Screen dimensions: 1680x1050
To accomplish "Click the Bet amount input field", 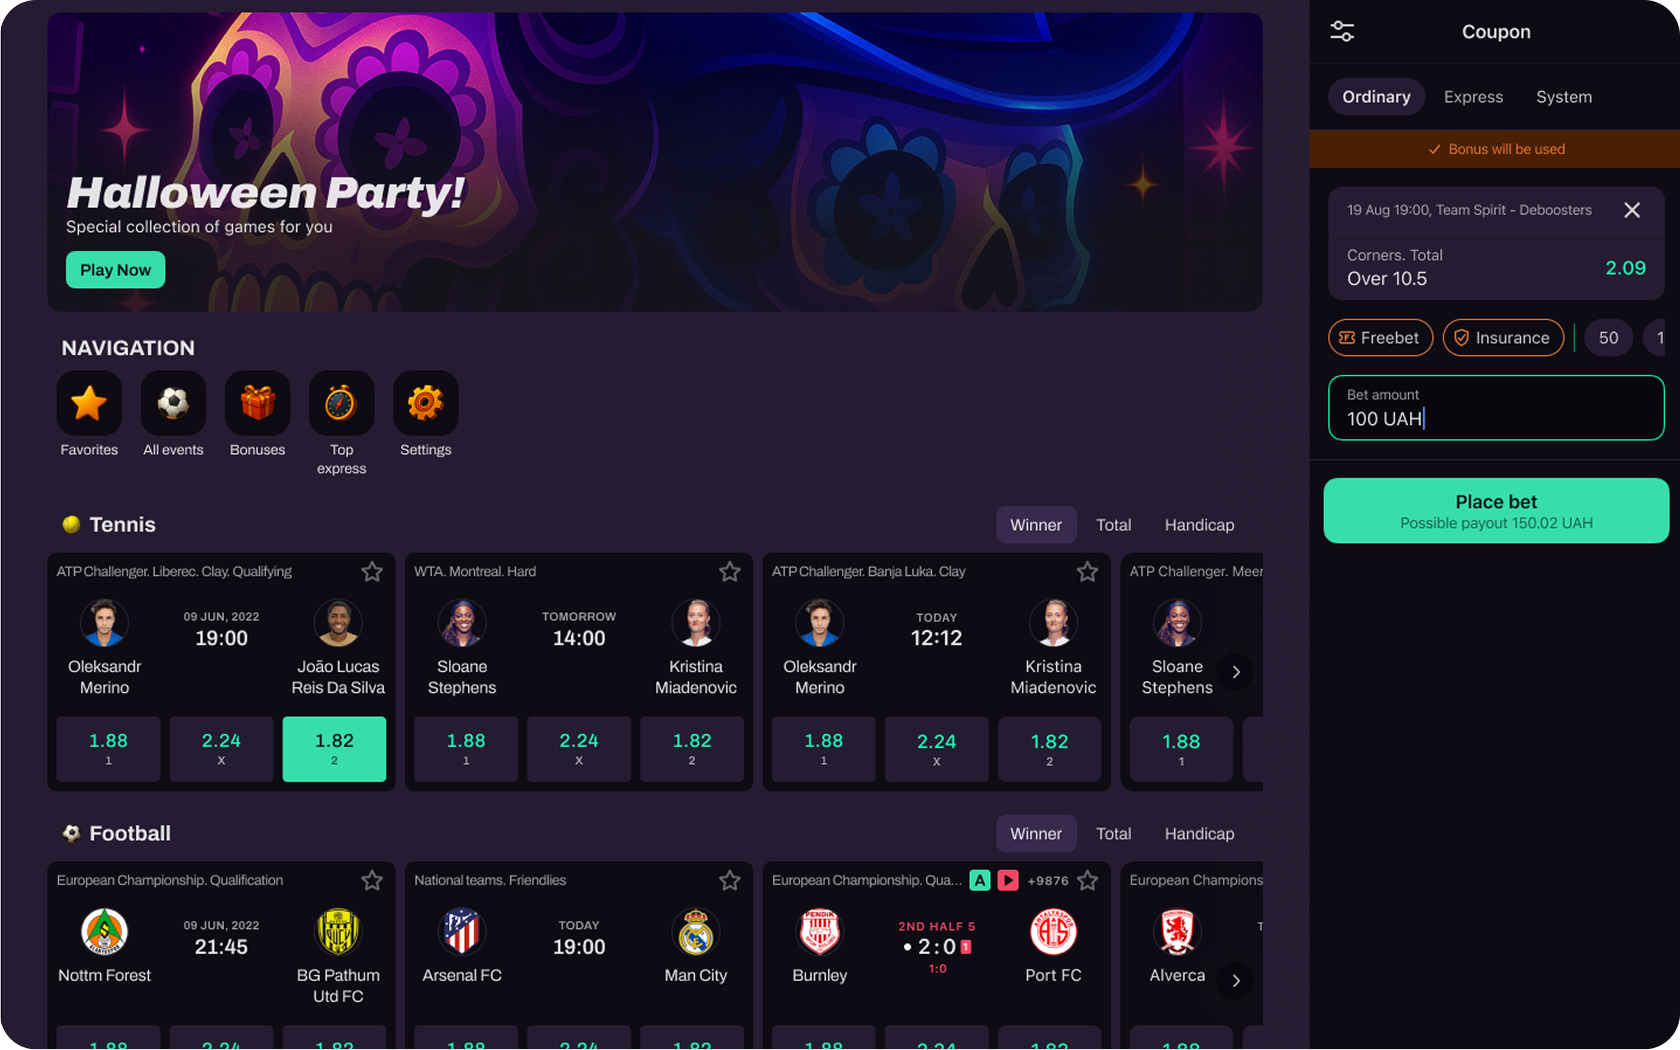I will 1496,408.
